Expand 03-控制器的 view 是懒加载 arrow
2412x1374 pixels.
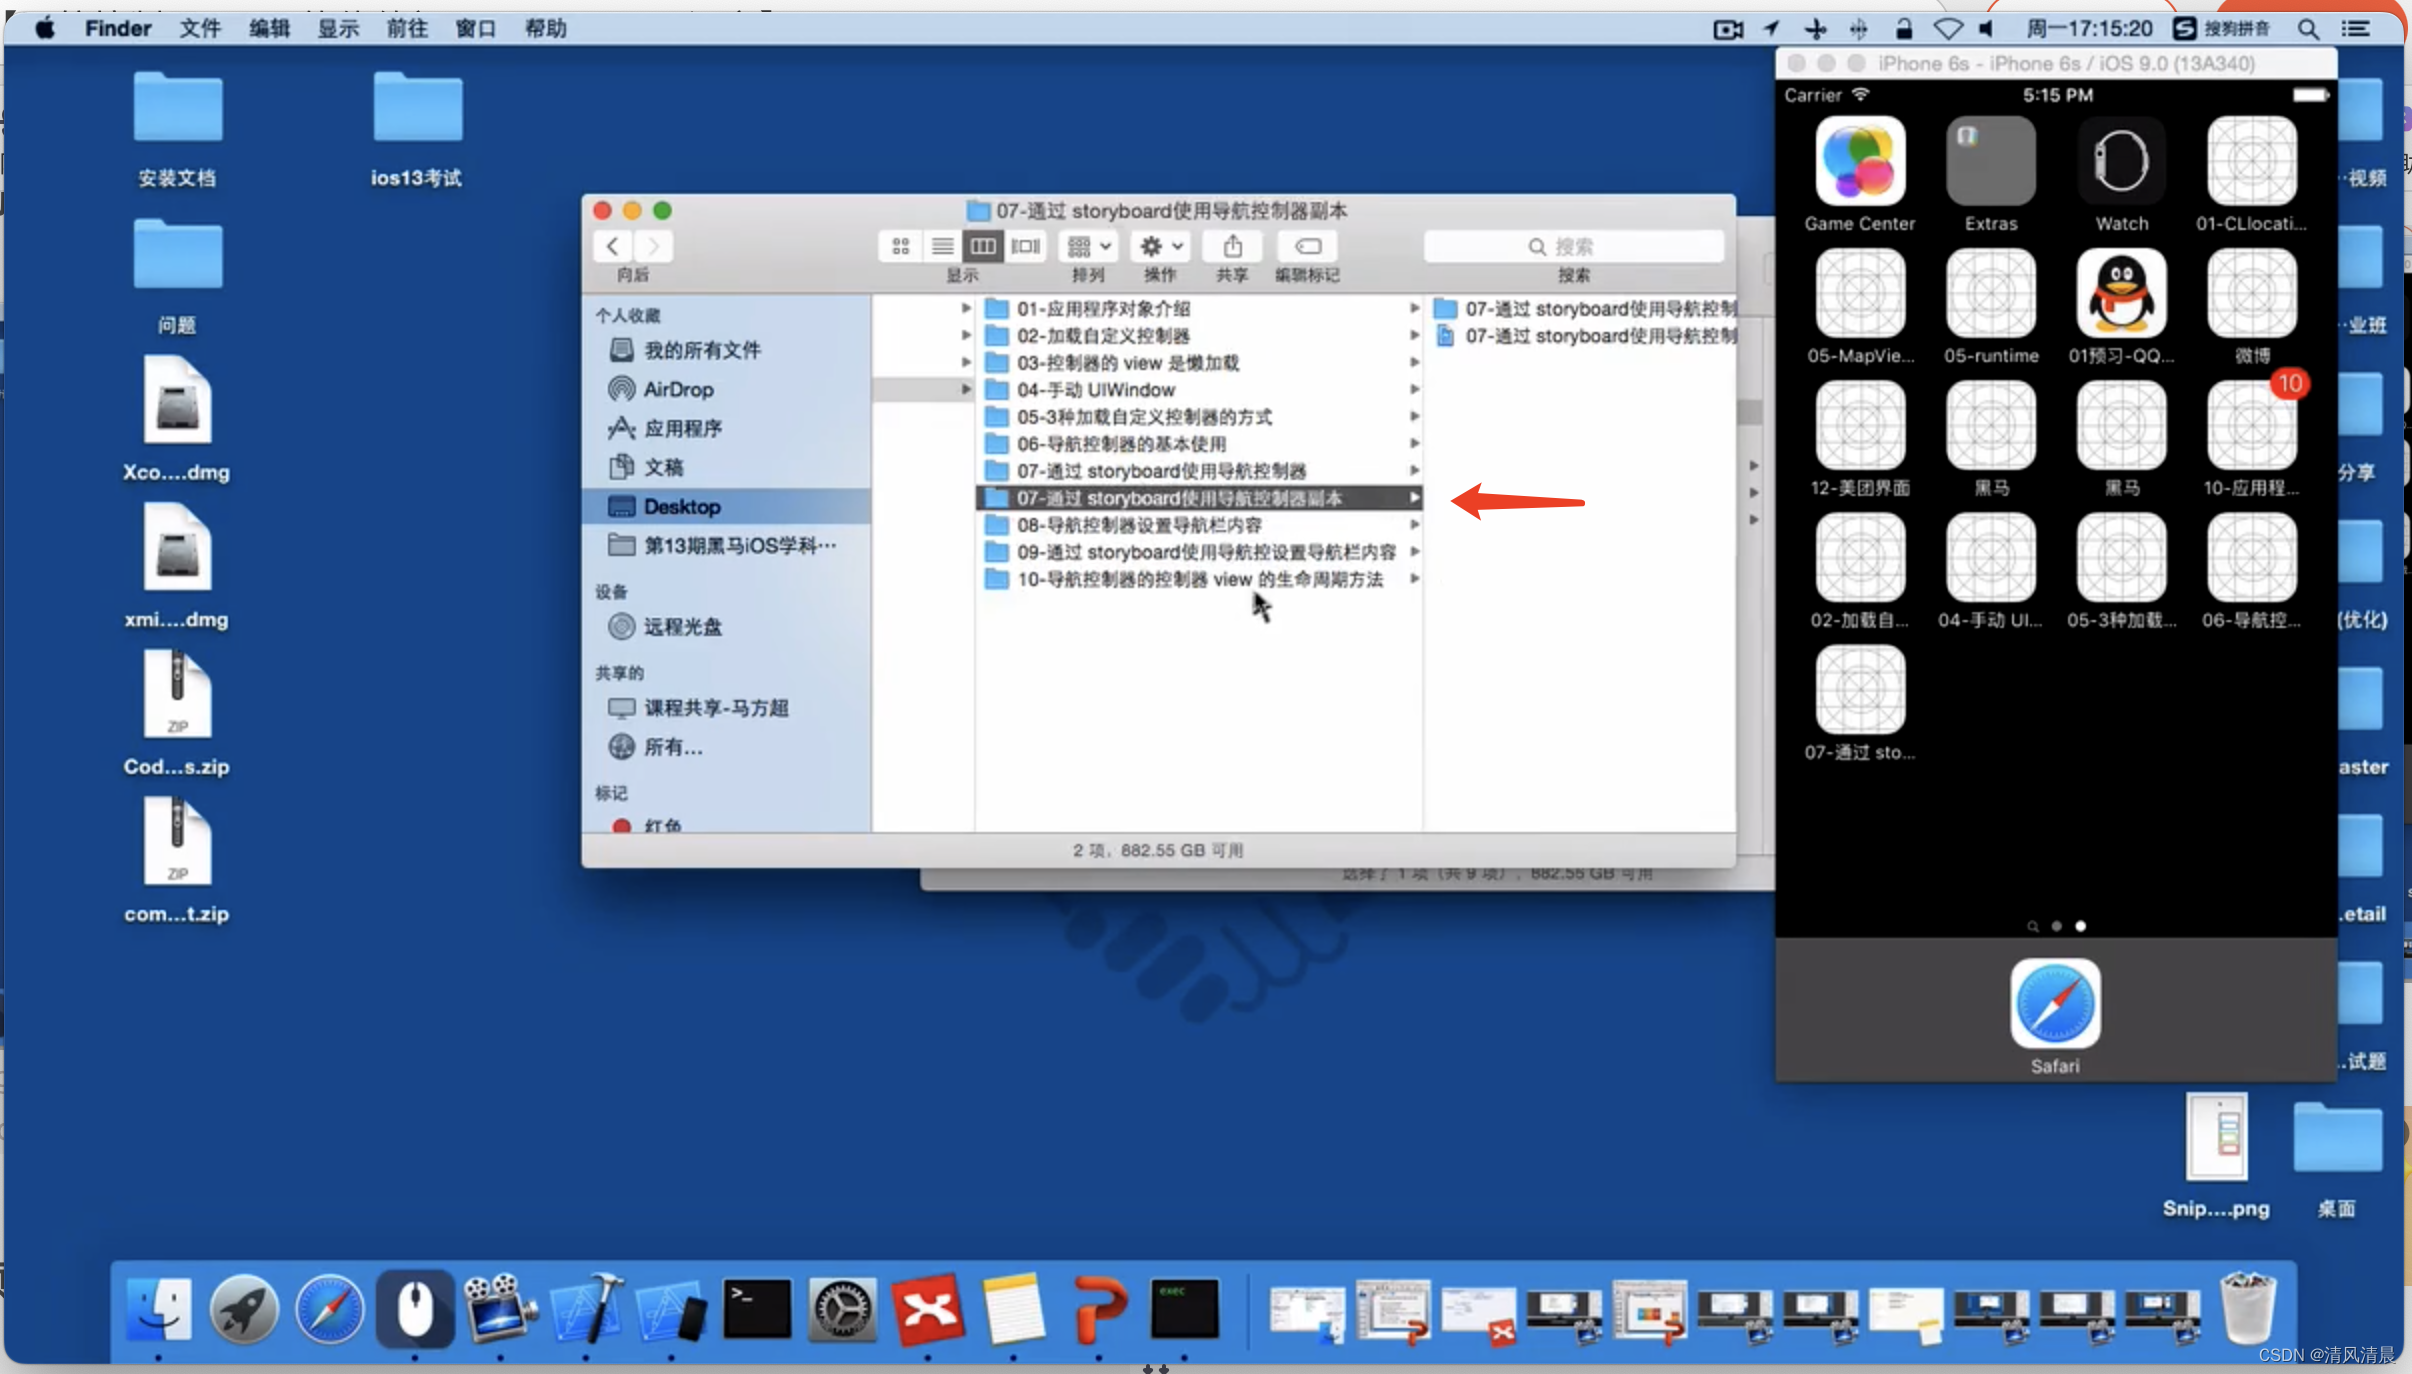tap(1414, 362)
